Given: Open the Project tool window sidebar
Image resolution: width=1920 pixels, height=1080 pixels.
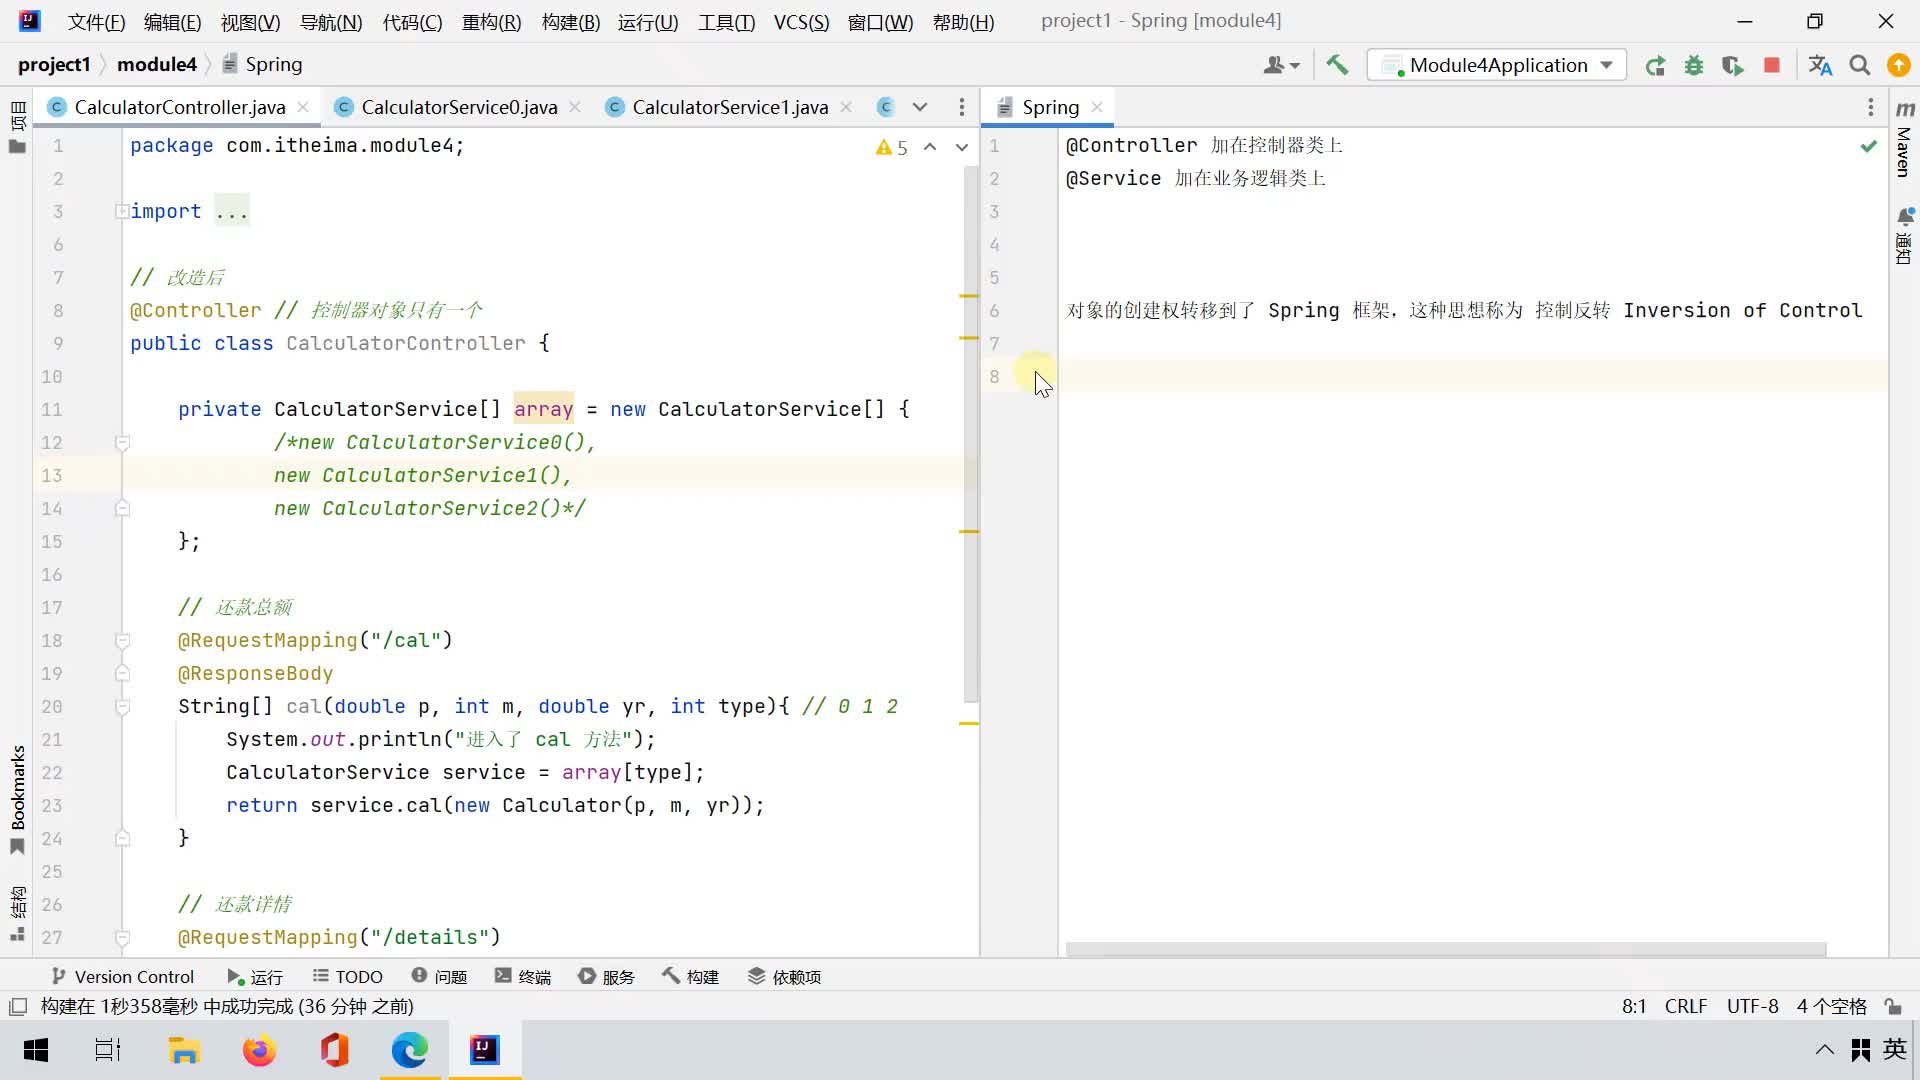Looking at the screenshot, I should (x=17, y=127).
